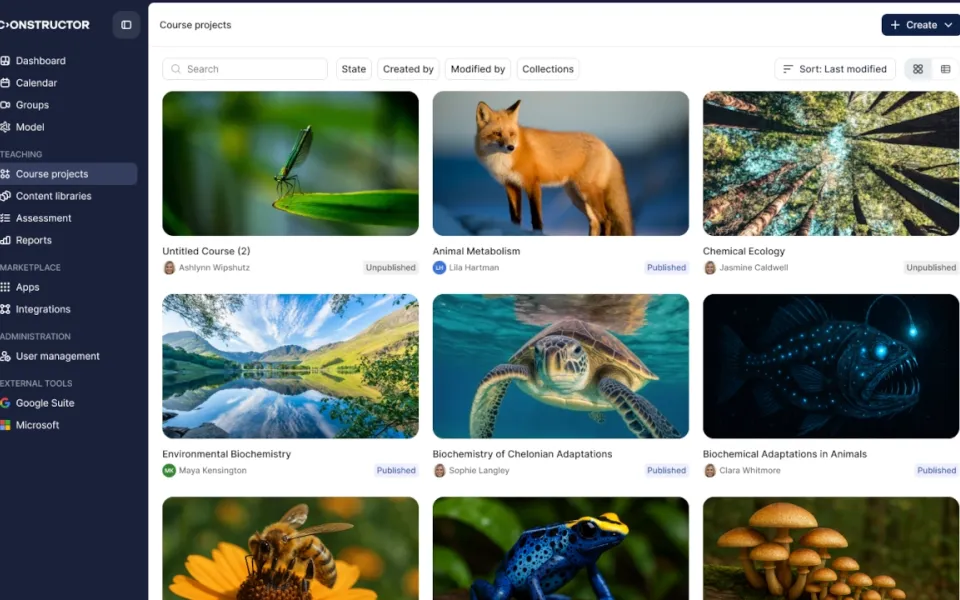Open the State filter dropdown
The width and height of the screenshot is (960, 600).
(x=354, y=69)
